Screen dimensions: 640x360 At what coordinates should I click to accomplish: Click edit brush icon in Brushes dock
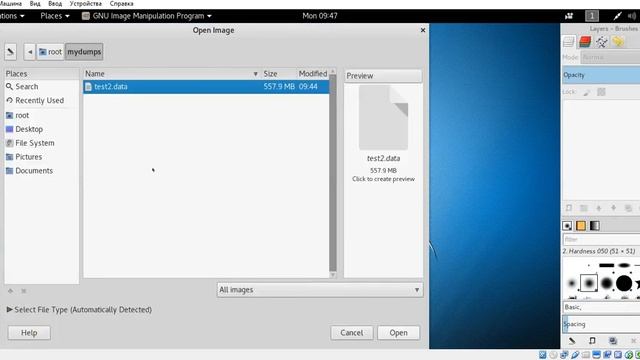572,341
